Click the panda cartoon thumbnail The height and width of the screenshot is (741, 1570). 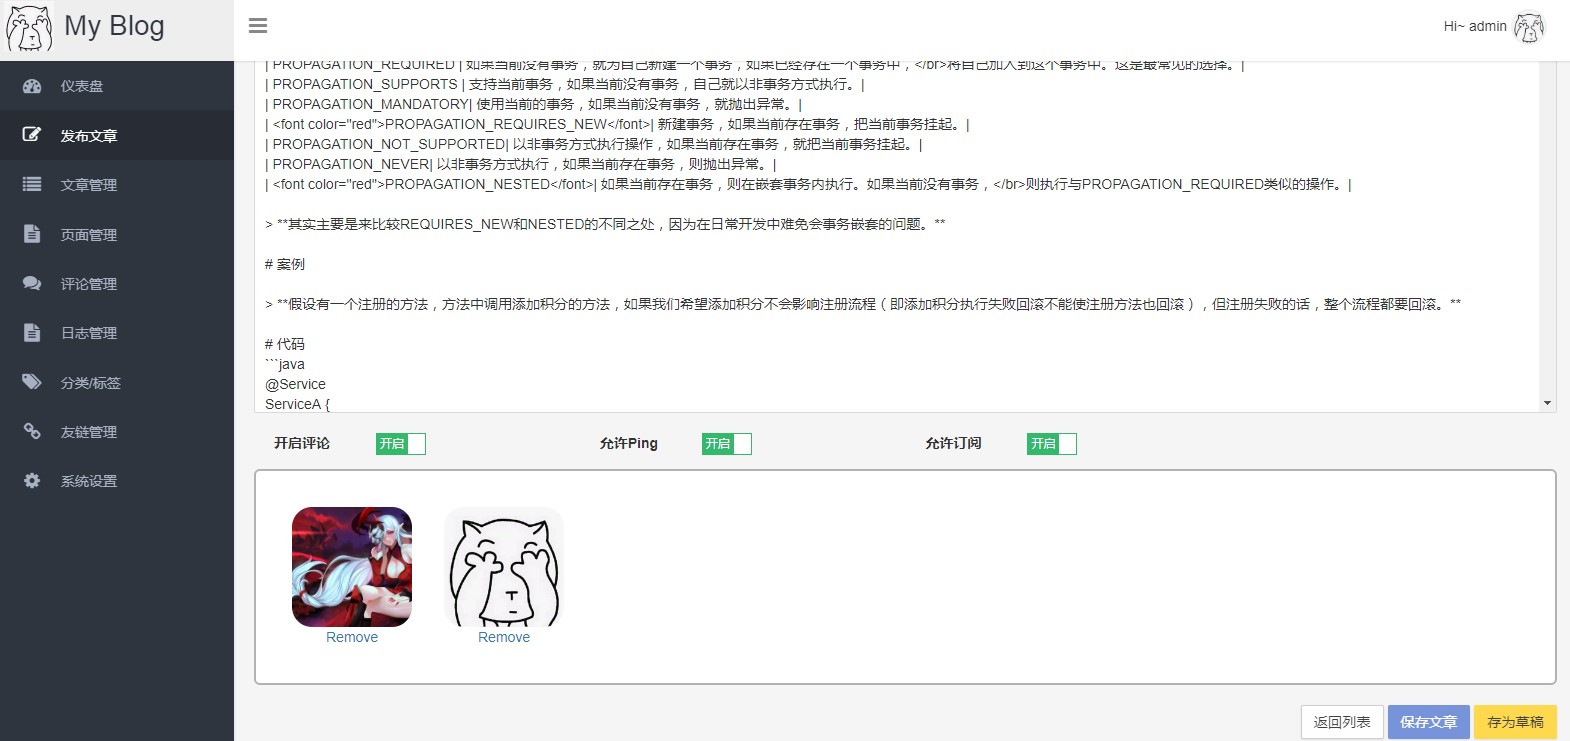pos(504,567)
